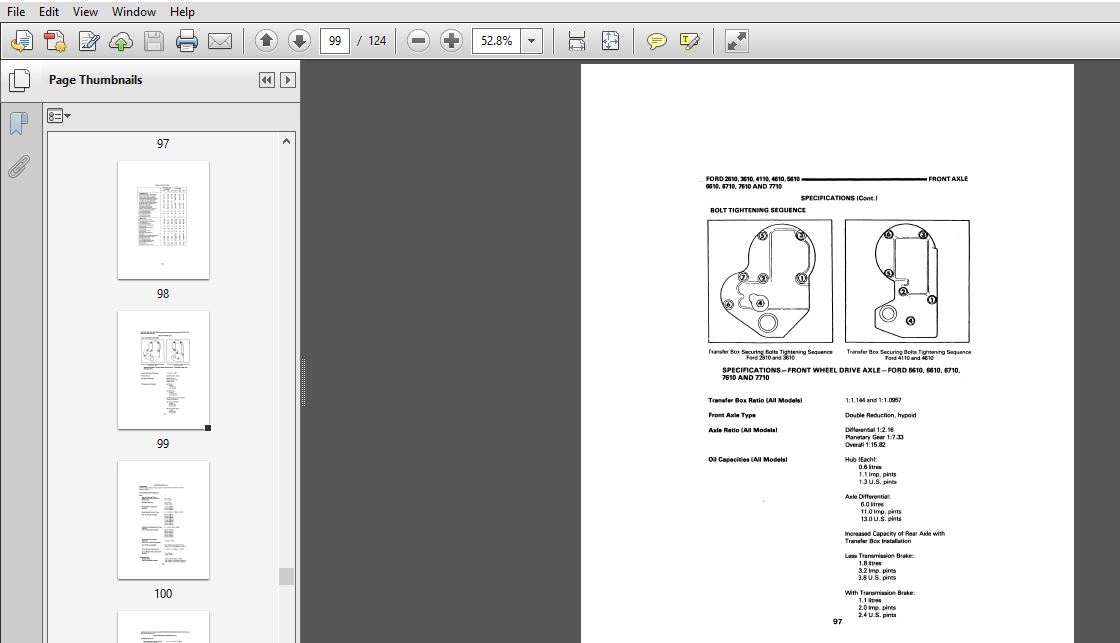Select page 100 thumbnail
This screenshot has width=1120, height=643.
tap(164, 520)
